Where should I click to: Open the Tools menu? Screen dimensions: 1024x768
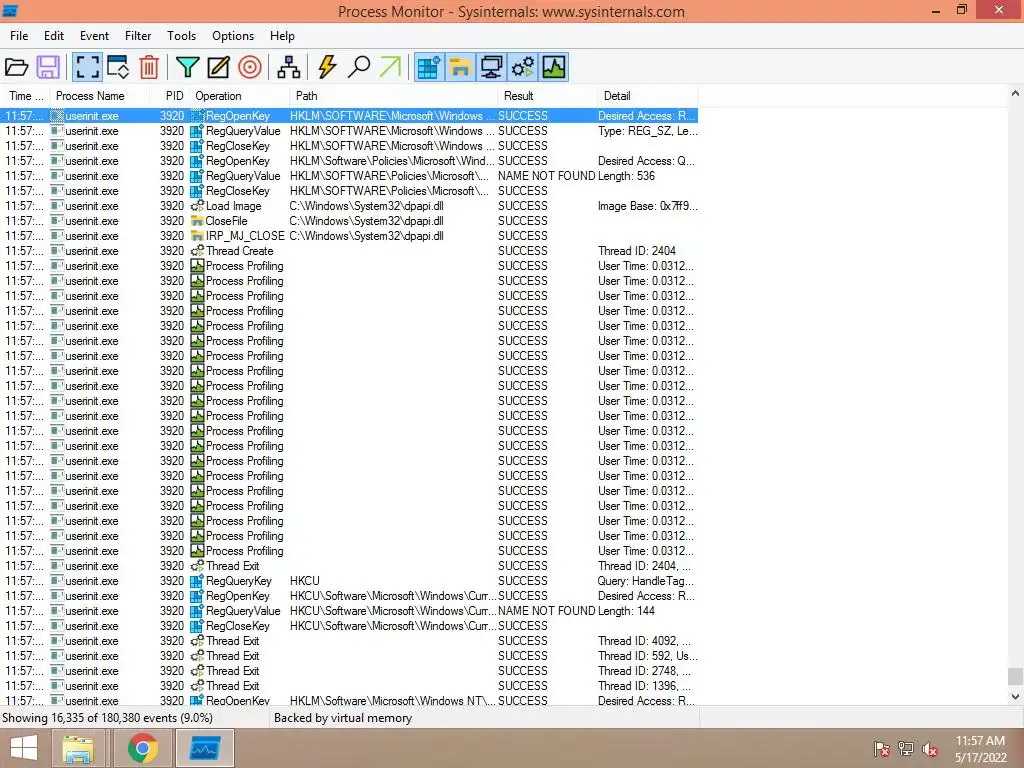[x=181, y=36]
